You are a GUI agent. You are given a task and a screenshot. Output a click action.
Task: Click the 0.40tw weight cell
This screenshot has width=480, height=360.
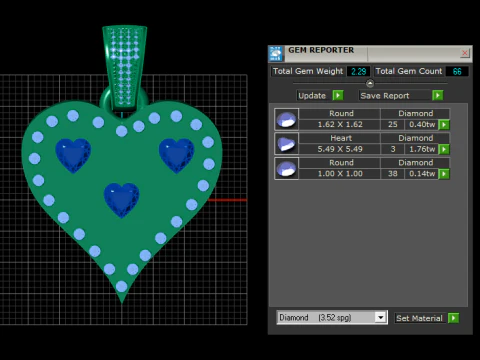coord(422,125)
